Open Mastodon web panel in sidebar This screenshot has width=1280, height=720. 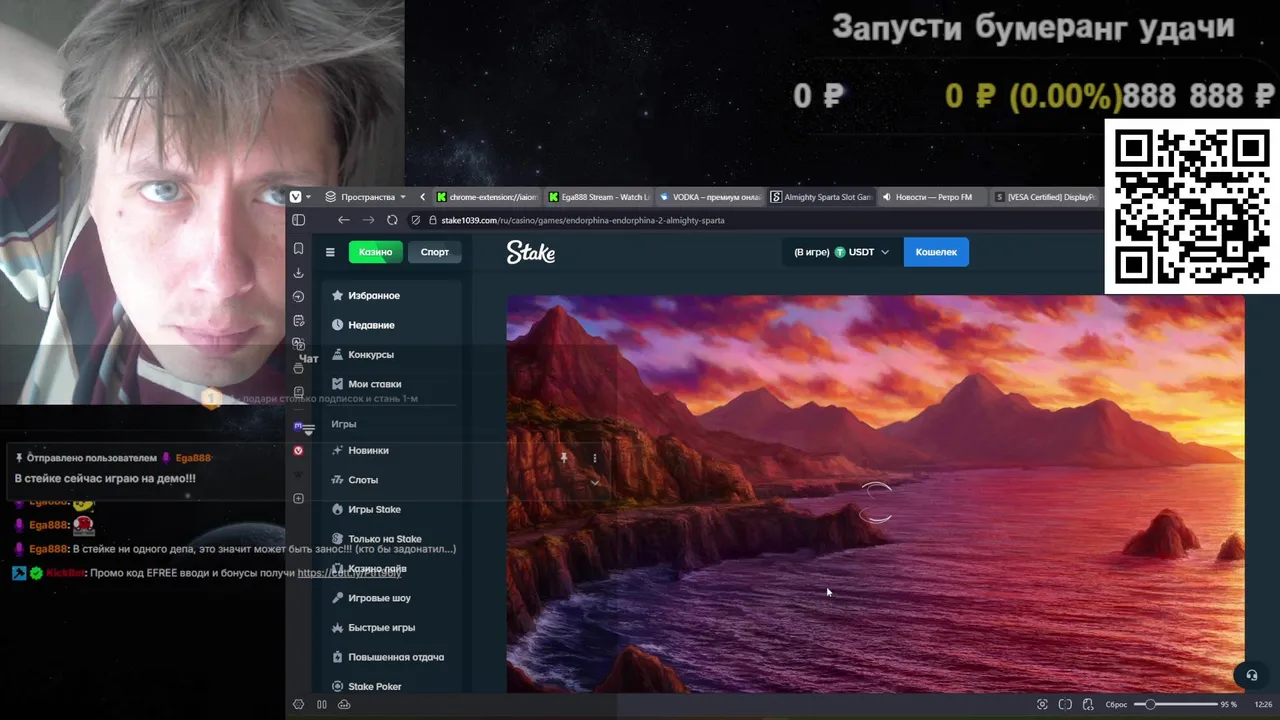coord(298,426)
